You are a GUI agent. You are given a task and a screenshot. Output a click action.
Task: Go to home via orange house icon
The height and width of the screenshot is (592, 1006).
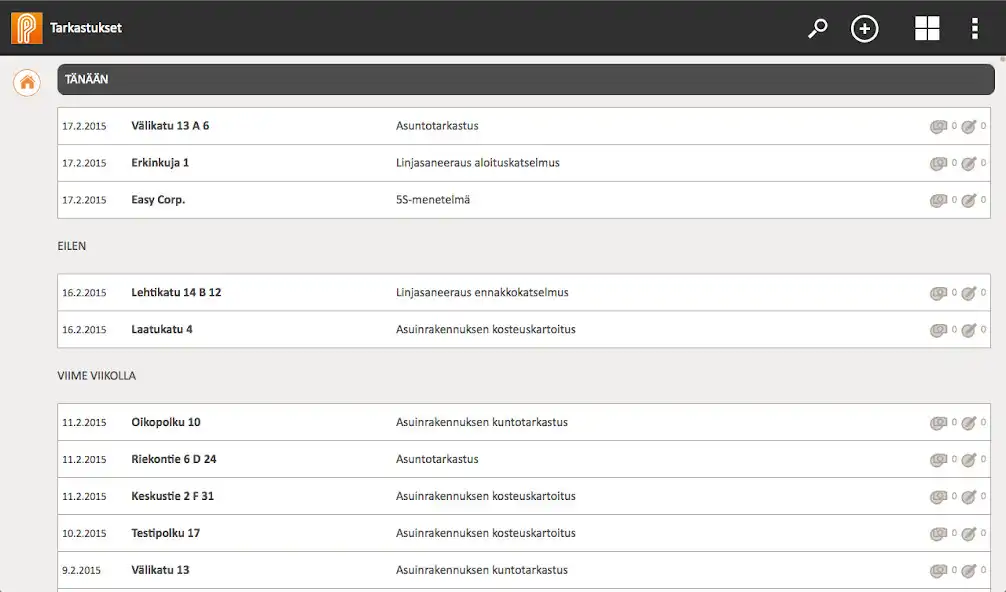click(27, 83)
